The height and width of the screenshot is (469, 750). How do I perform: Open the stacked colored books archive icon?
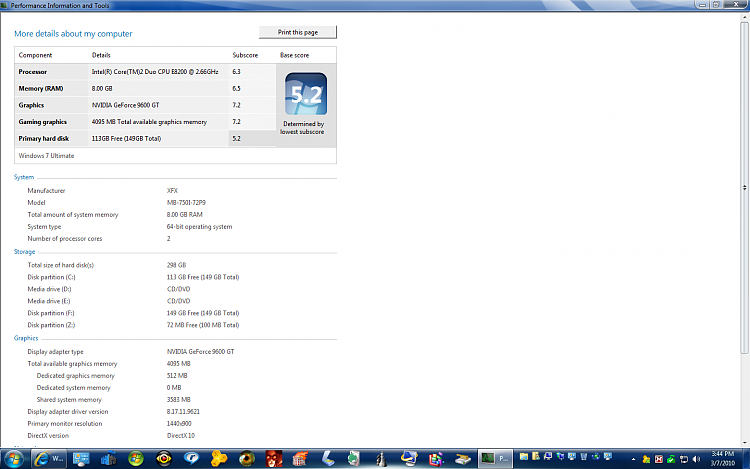(x=436, y=459)
